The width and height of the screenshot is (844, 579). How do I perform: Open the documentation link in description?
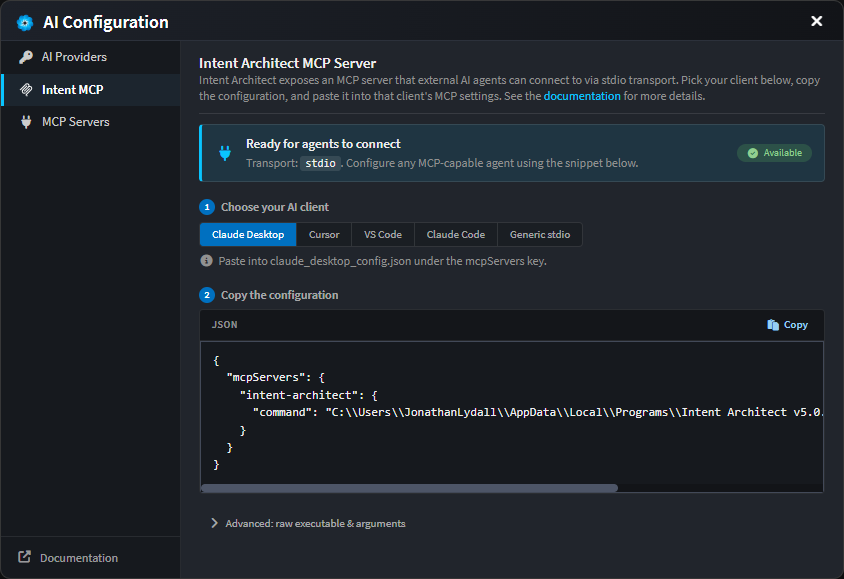pos(582,96)
